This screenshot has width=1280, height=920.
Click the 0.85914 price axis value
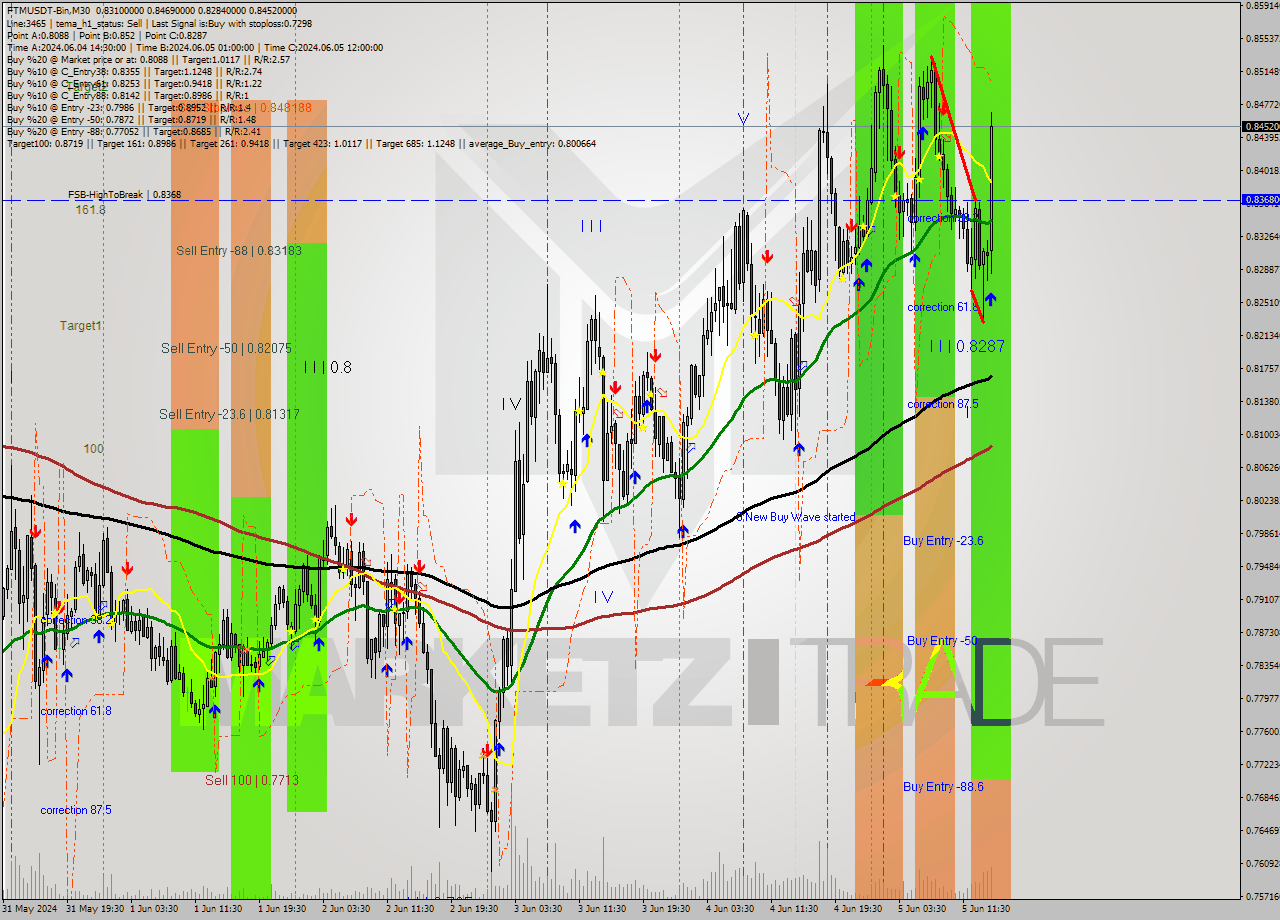1262,5
